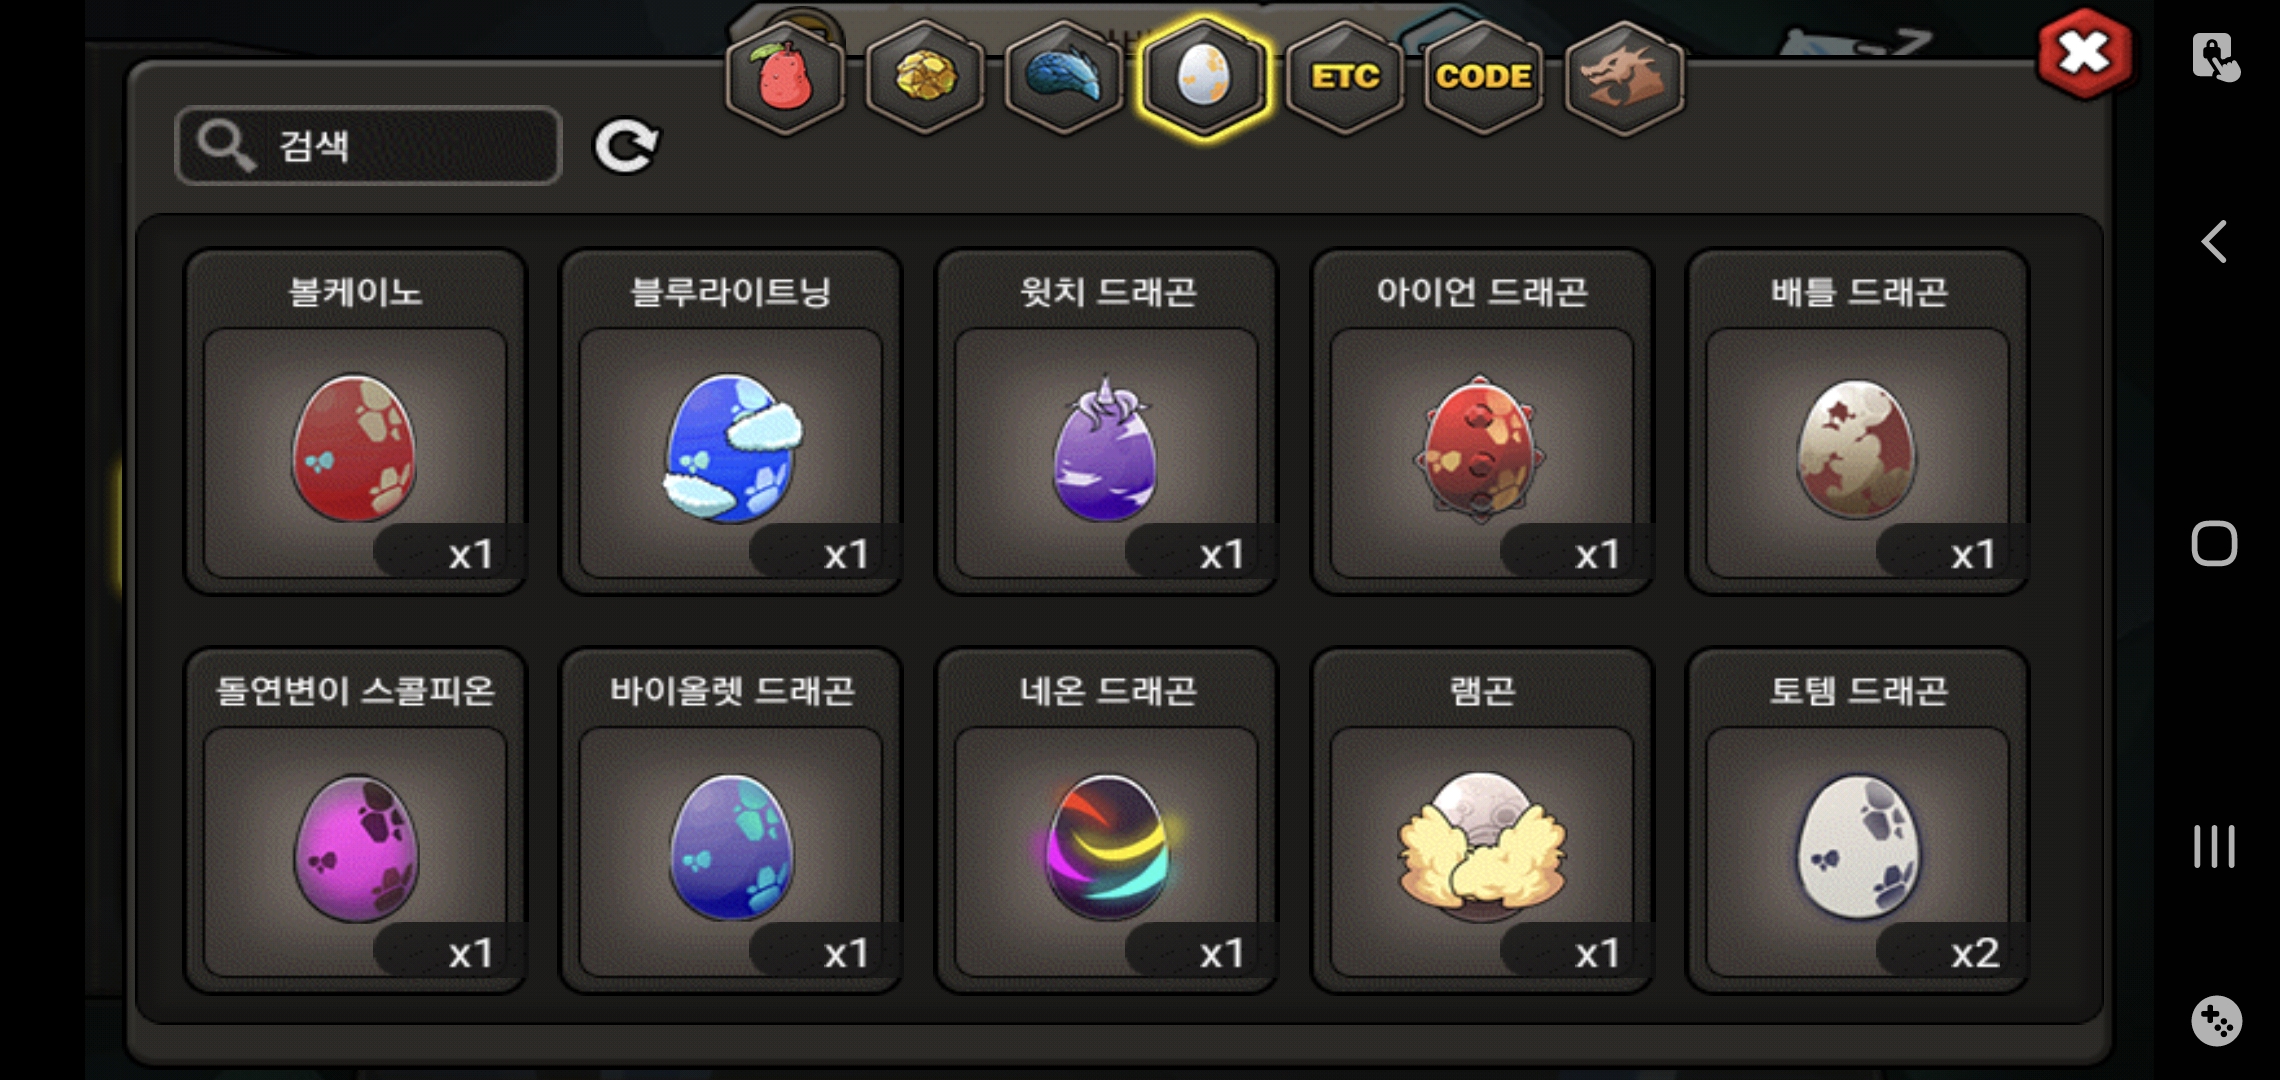Pick the spiked 아이언 드래곤 egg

1482,422
